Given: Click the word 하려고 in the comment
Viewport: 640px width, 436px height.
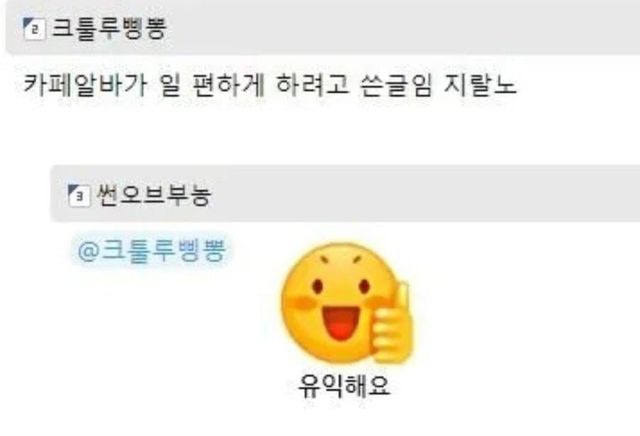Looking at the screenshot, I should 312,85.
